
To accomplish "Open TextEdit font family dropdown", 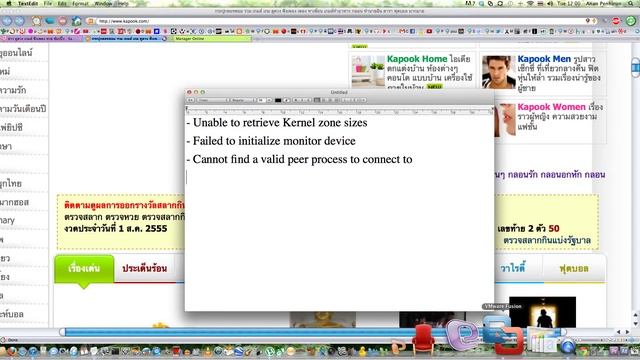I will [x=213, y=100].
